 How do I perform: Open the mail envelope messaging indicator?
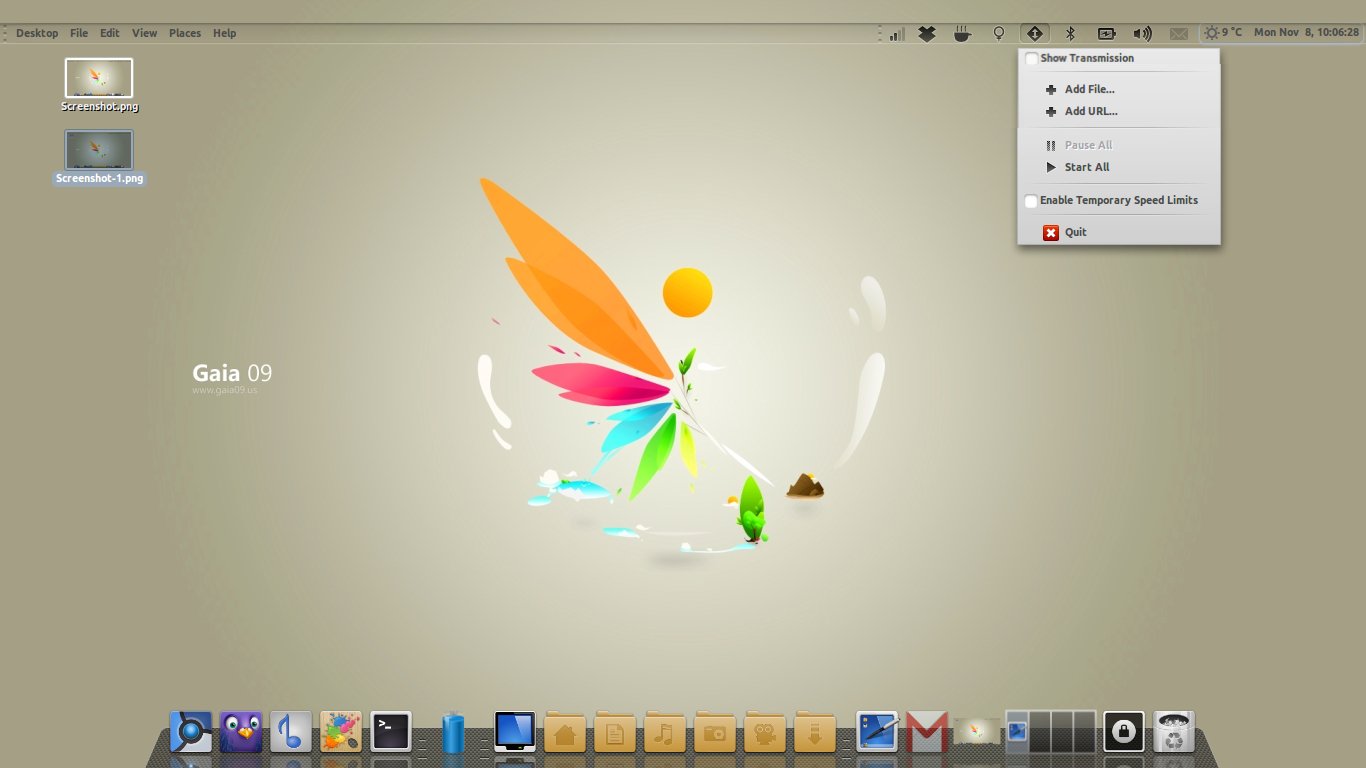(1179, 33)
